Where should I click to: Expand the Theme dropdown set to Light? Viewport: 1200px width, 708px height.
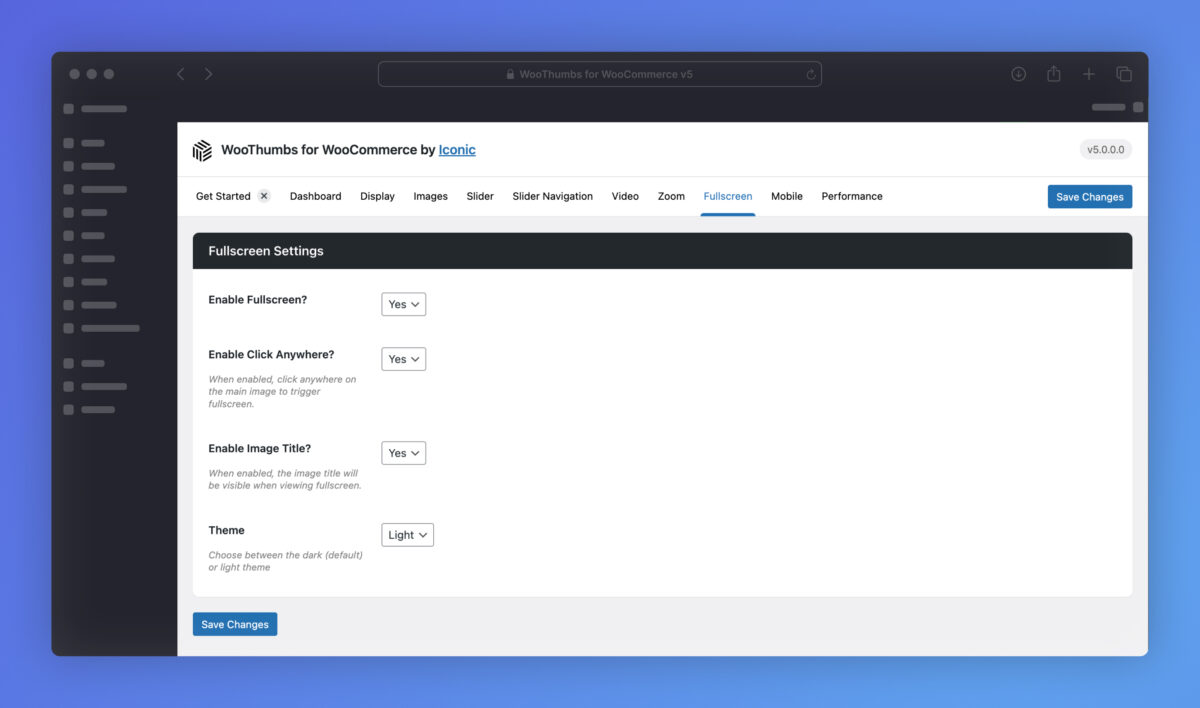pos(407,535)
